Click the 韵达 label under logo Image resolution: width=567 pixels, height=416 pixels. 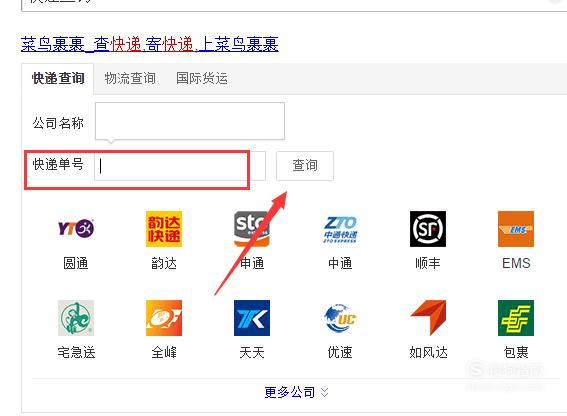tap(164, 263)
